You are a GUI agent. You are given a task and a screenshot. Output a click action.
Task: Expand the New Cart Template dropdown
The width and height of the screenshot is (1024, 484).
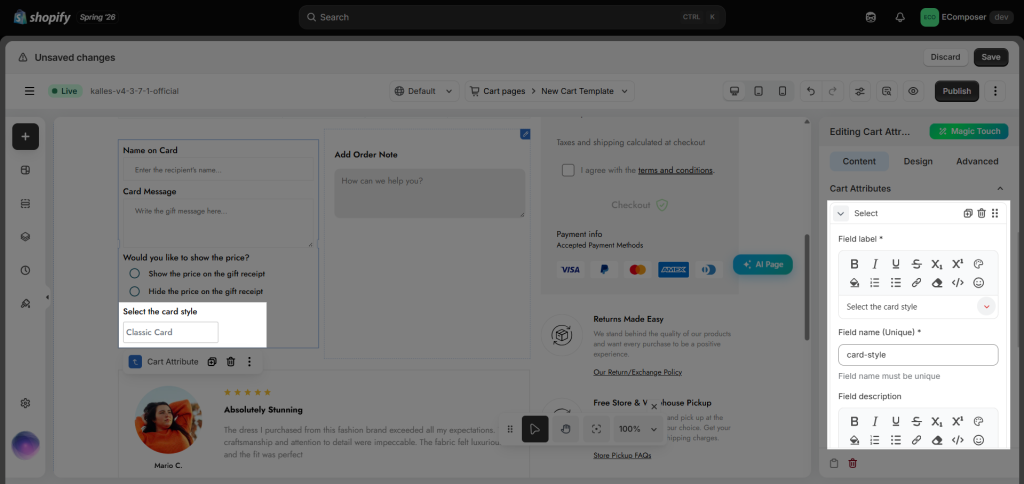(585, 91)
